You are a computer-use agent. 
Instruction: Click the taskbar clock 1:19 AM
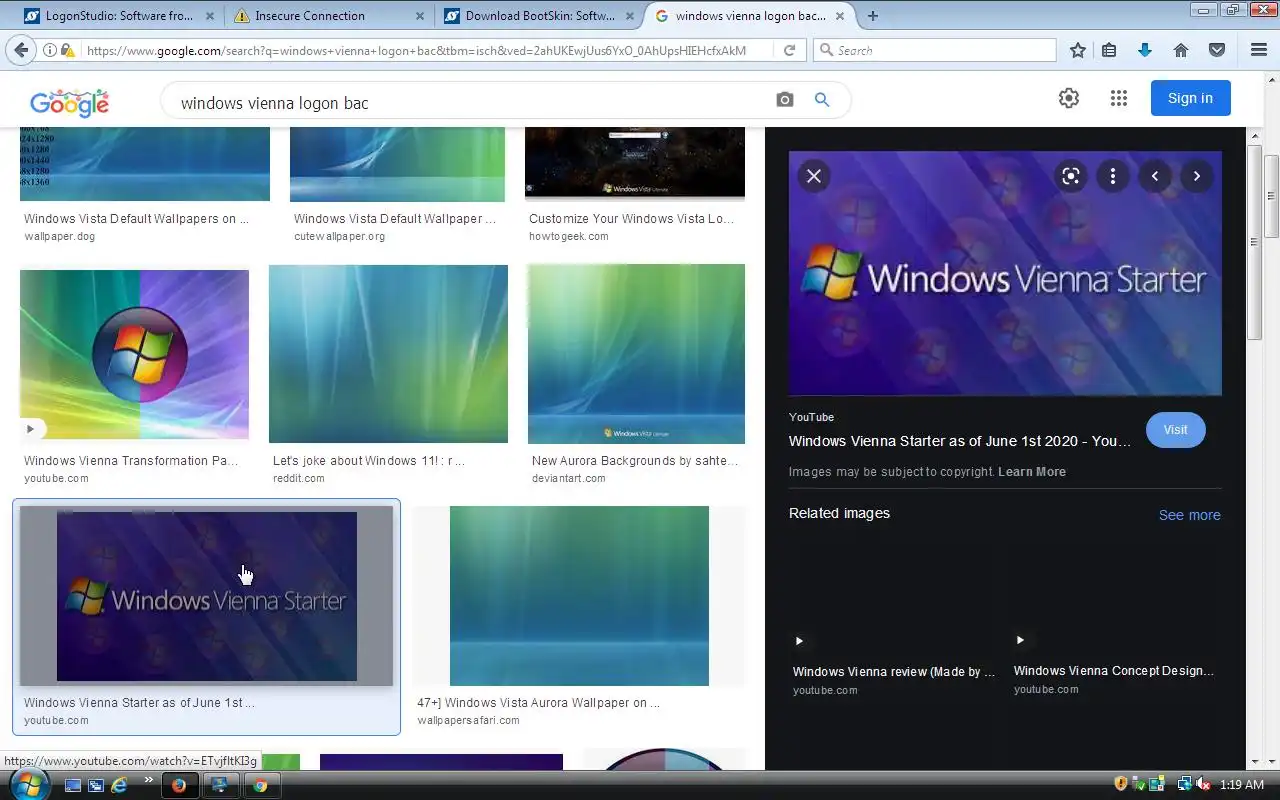1242,785
